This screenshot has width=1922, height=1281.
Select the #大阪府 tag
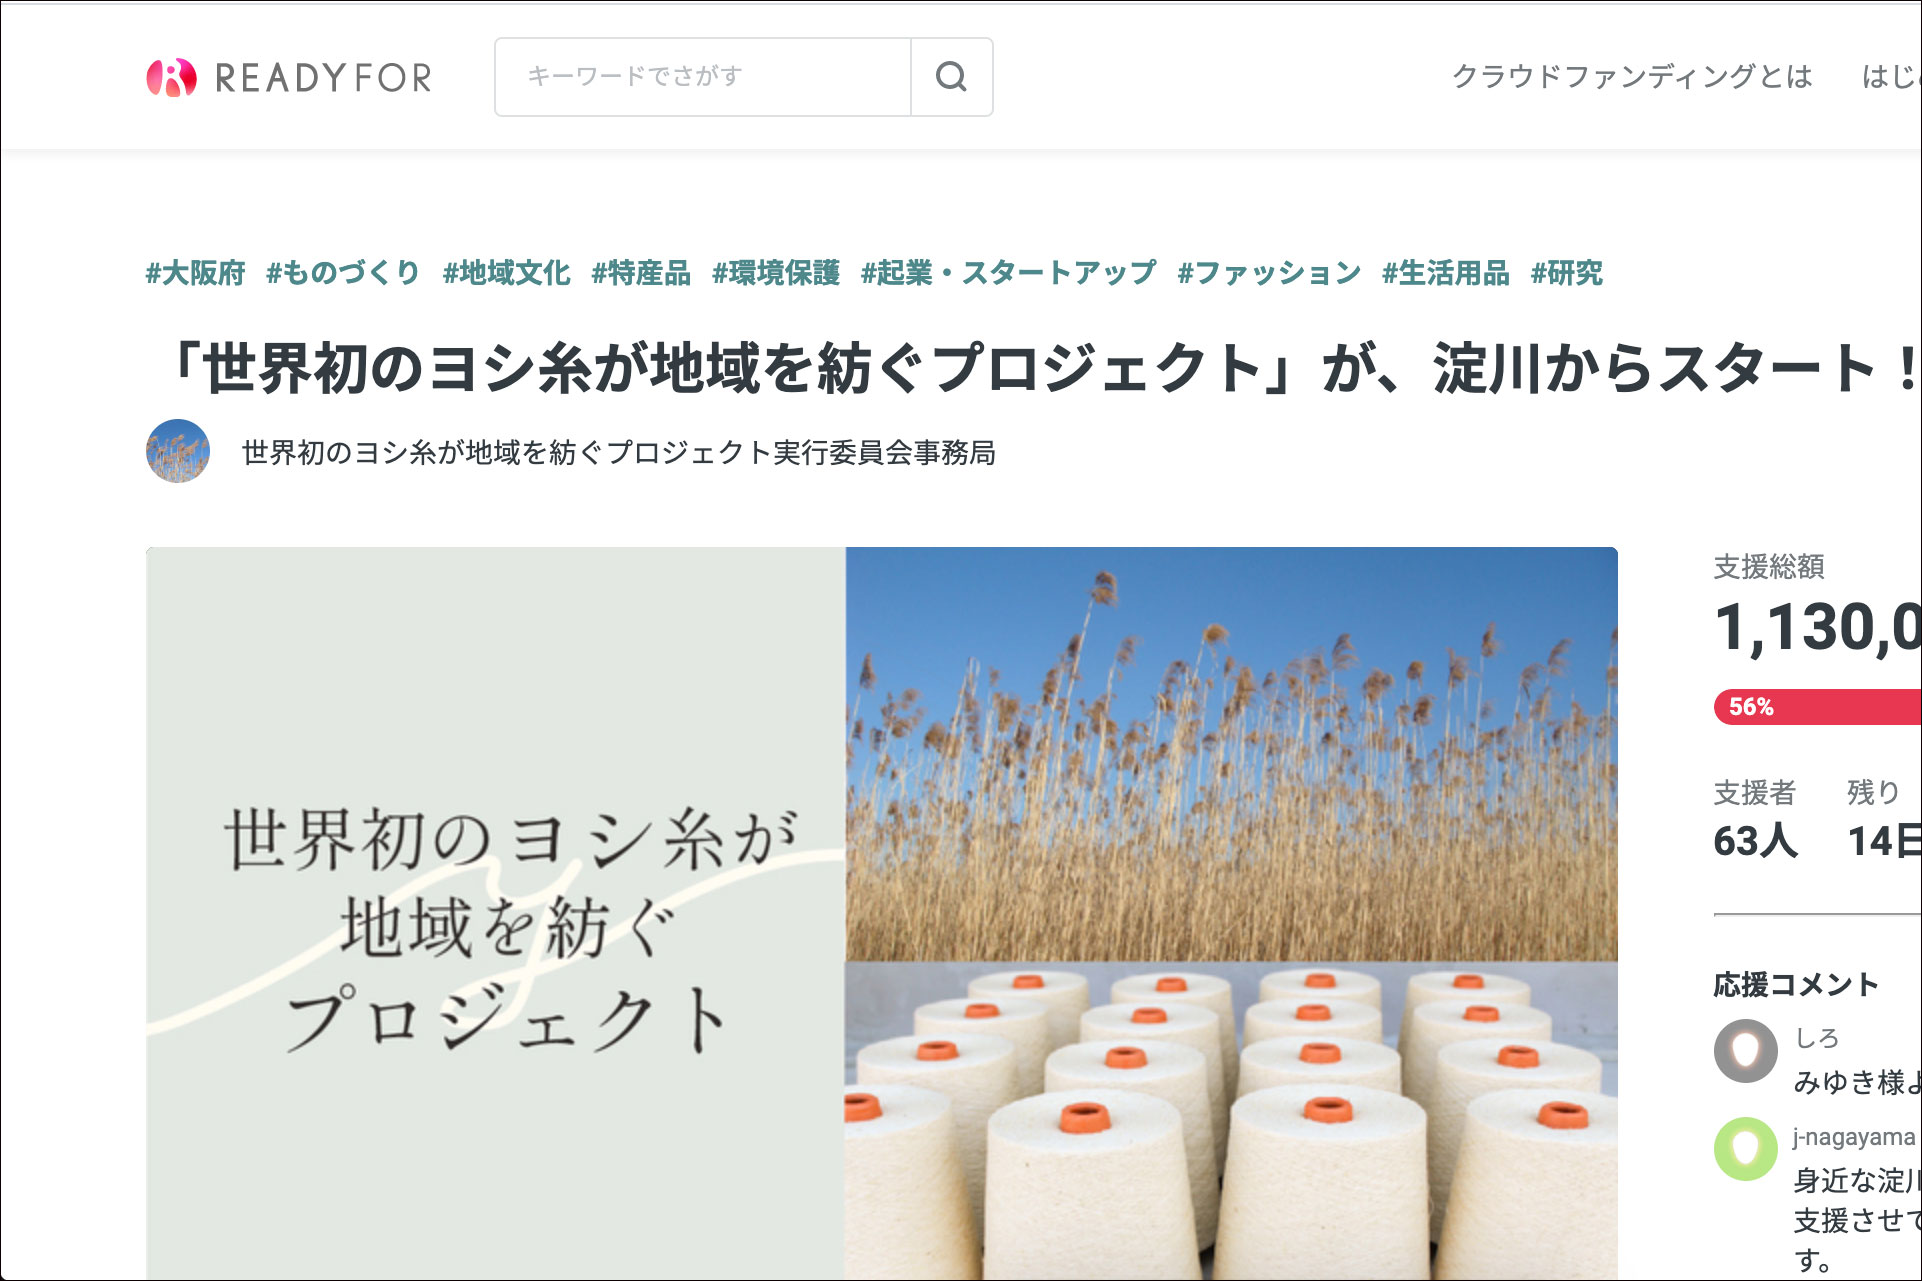click(196, 273)
